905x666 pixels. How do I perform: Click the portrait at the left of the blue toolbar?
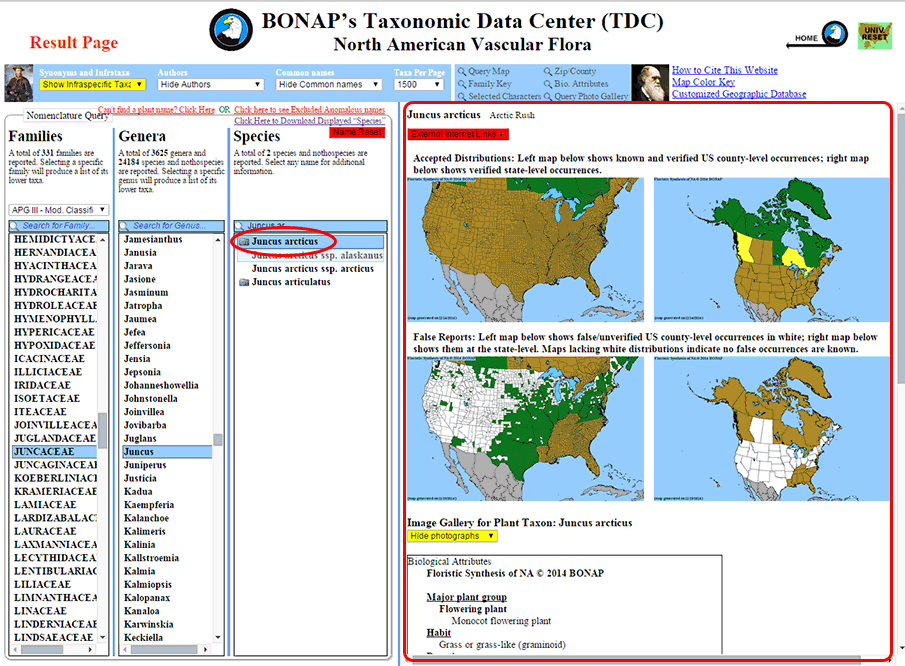19,83
